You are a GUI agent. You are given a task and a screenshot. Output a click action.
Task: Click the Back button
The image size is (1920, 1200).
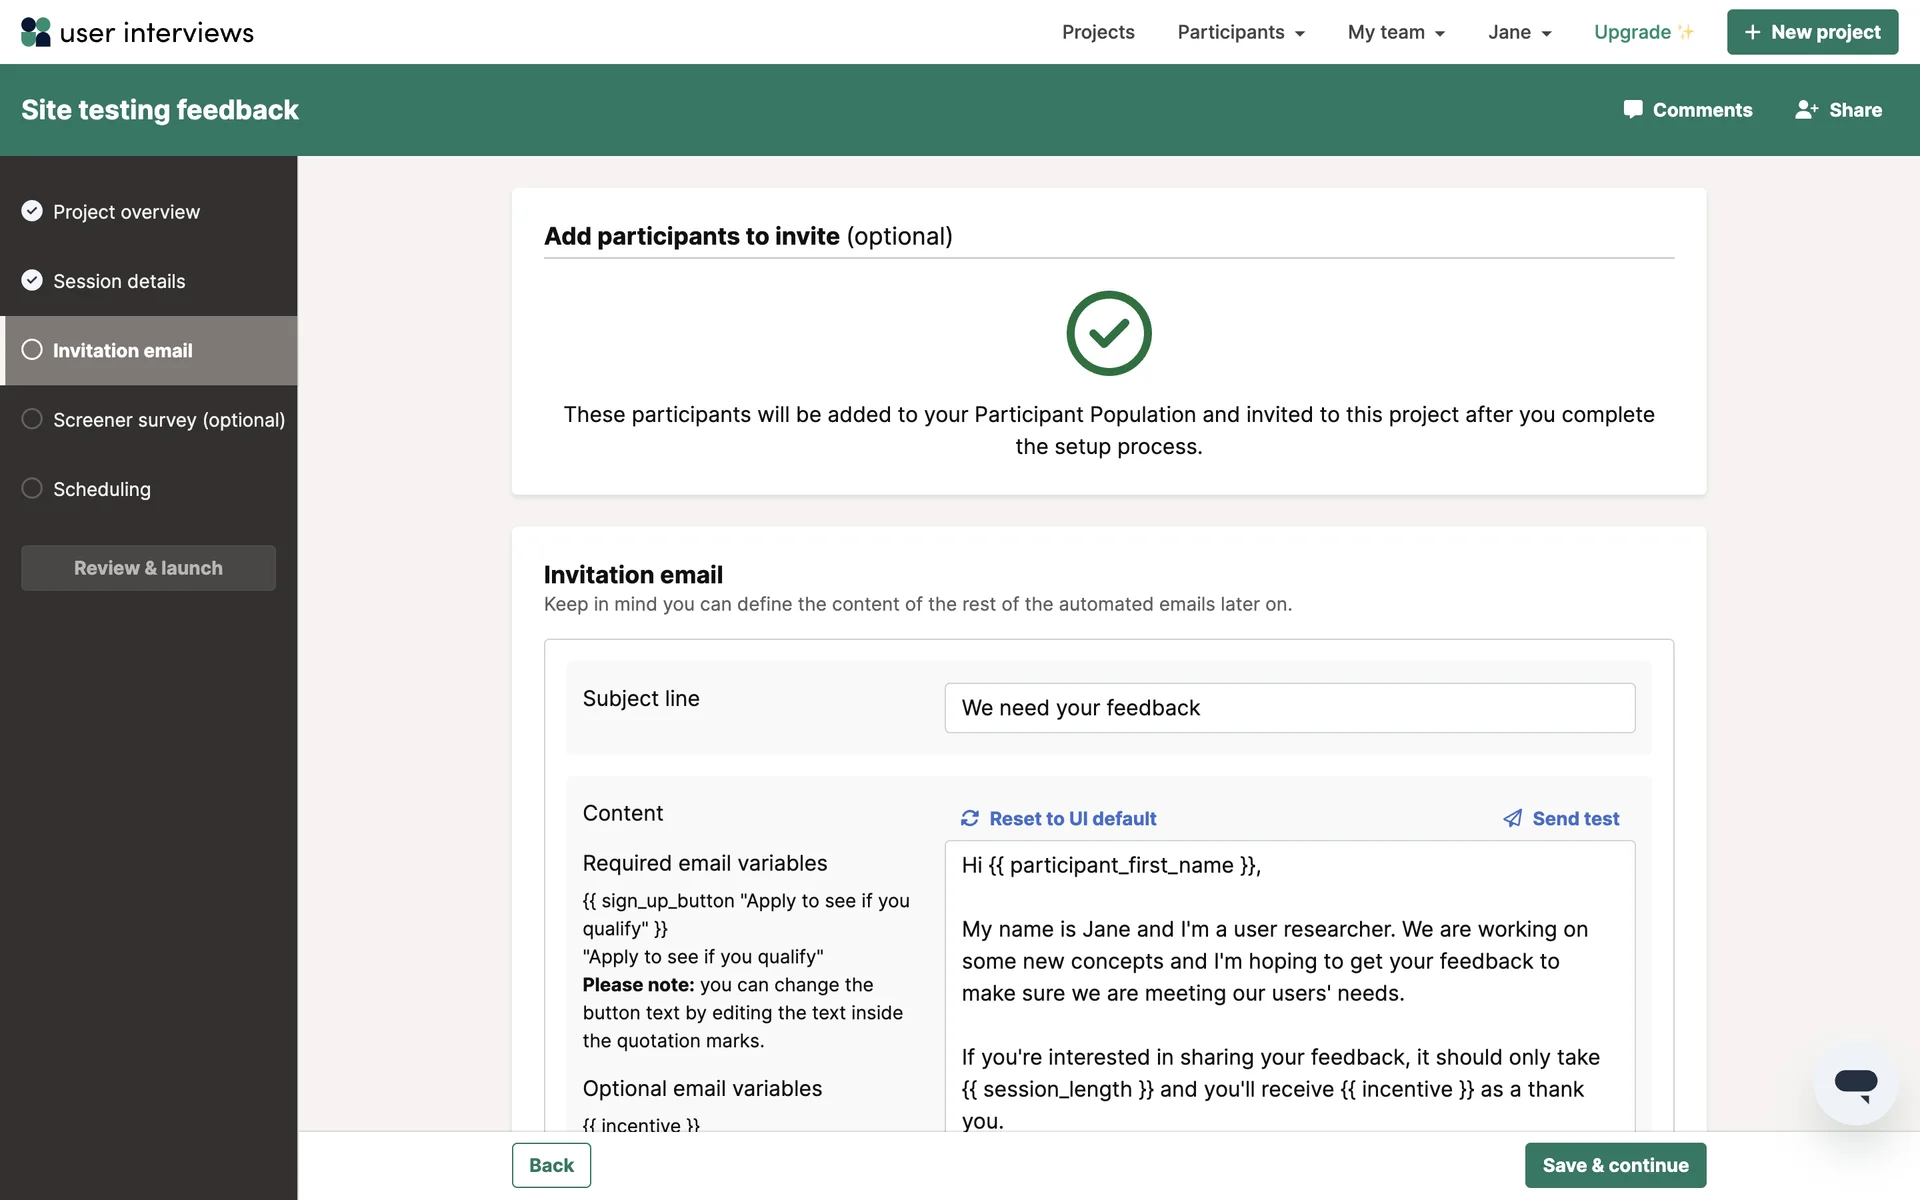551,1165
